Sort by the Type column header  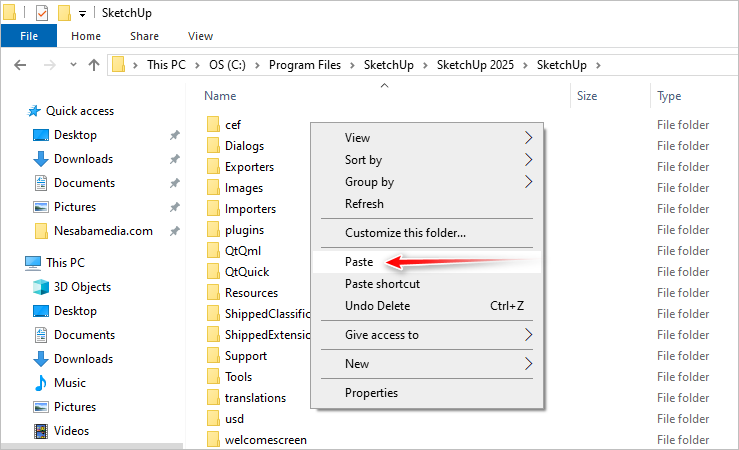pyautogui.click(x=669, y=96)
